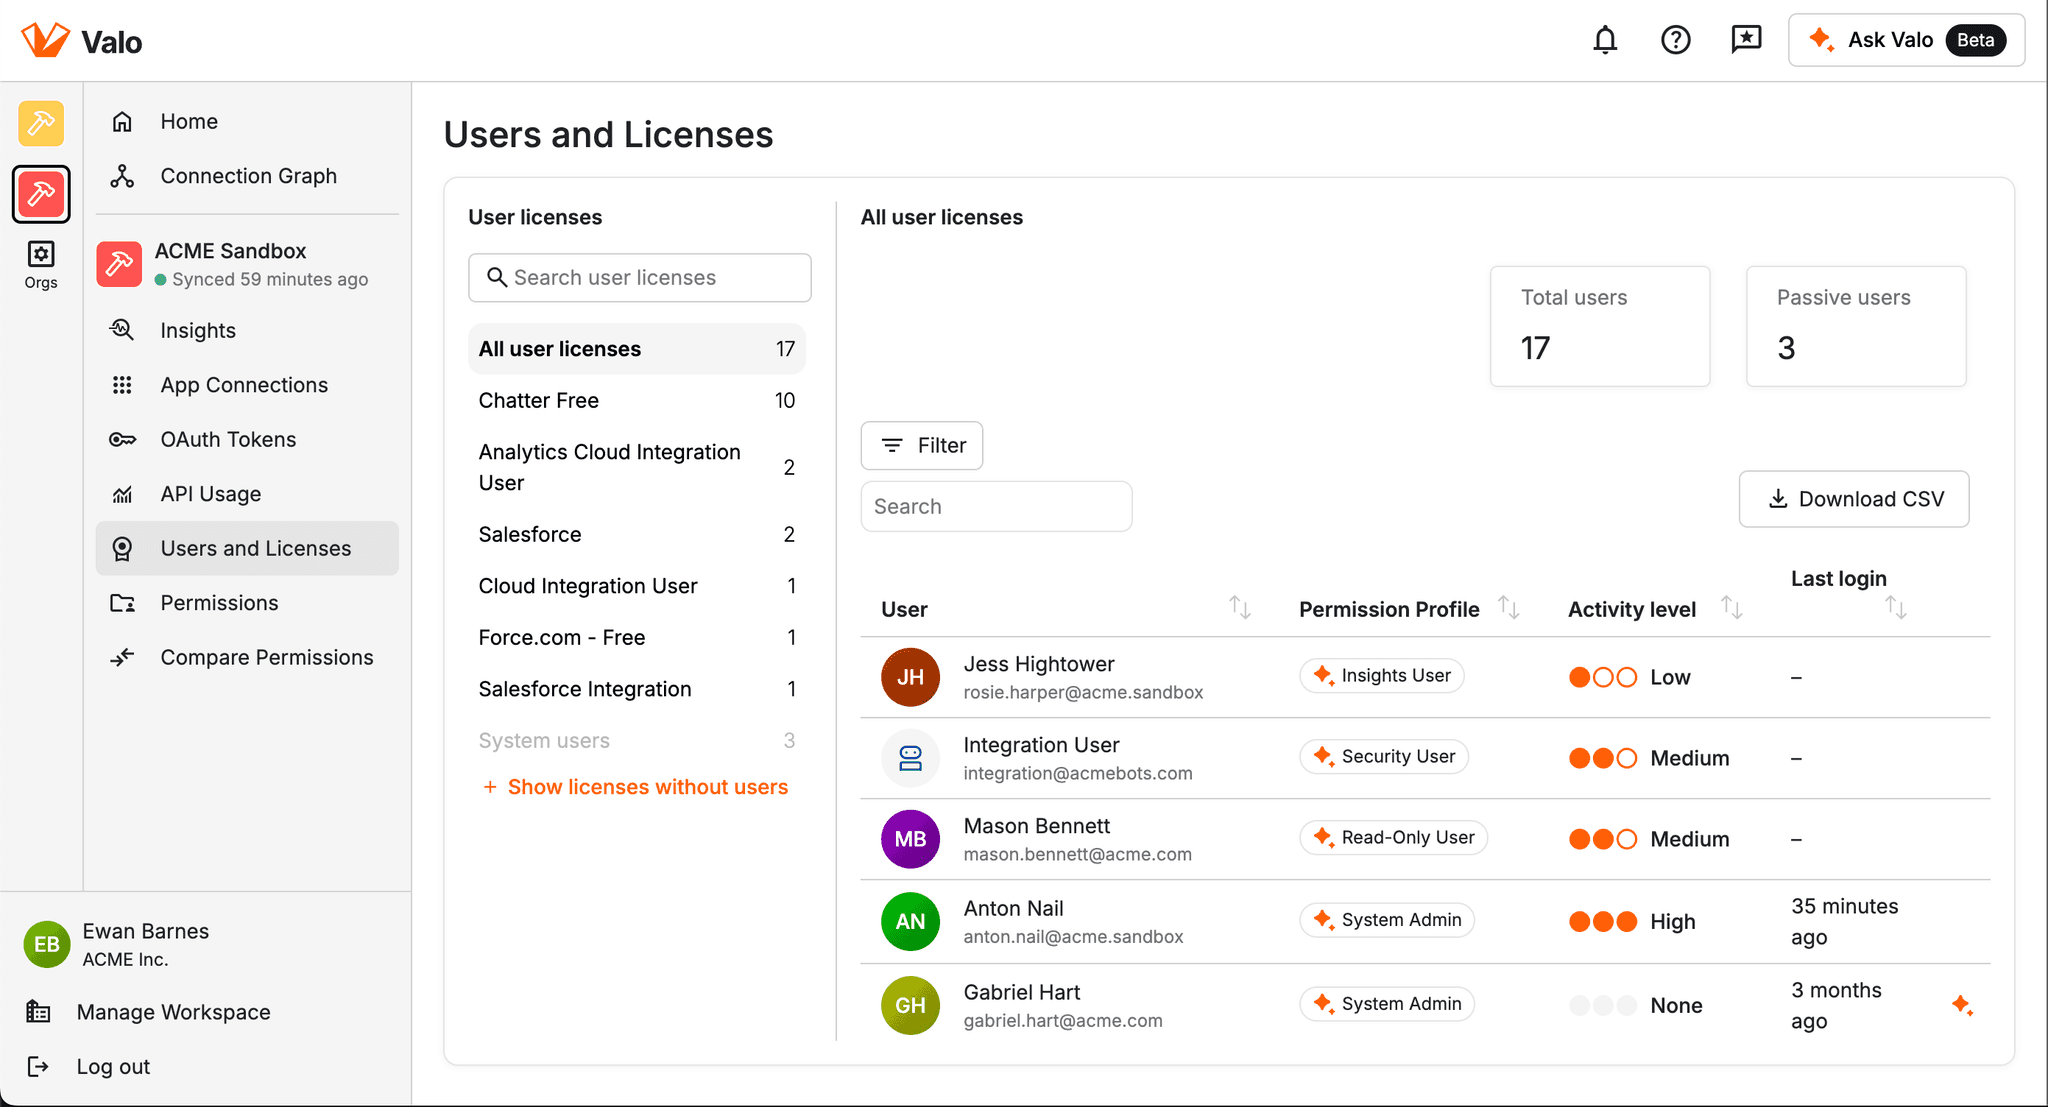This screenshot has height=1107, width=2048.
Task: Expand licenses without users
Action: point(636,787)
